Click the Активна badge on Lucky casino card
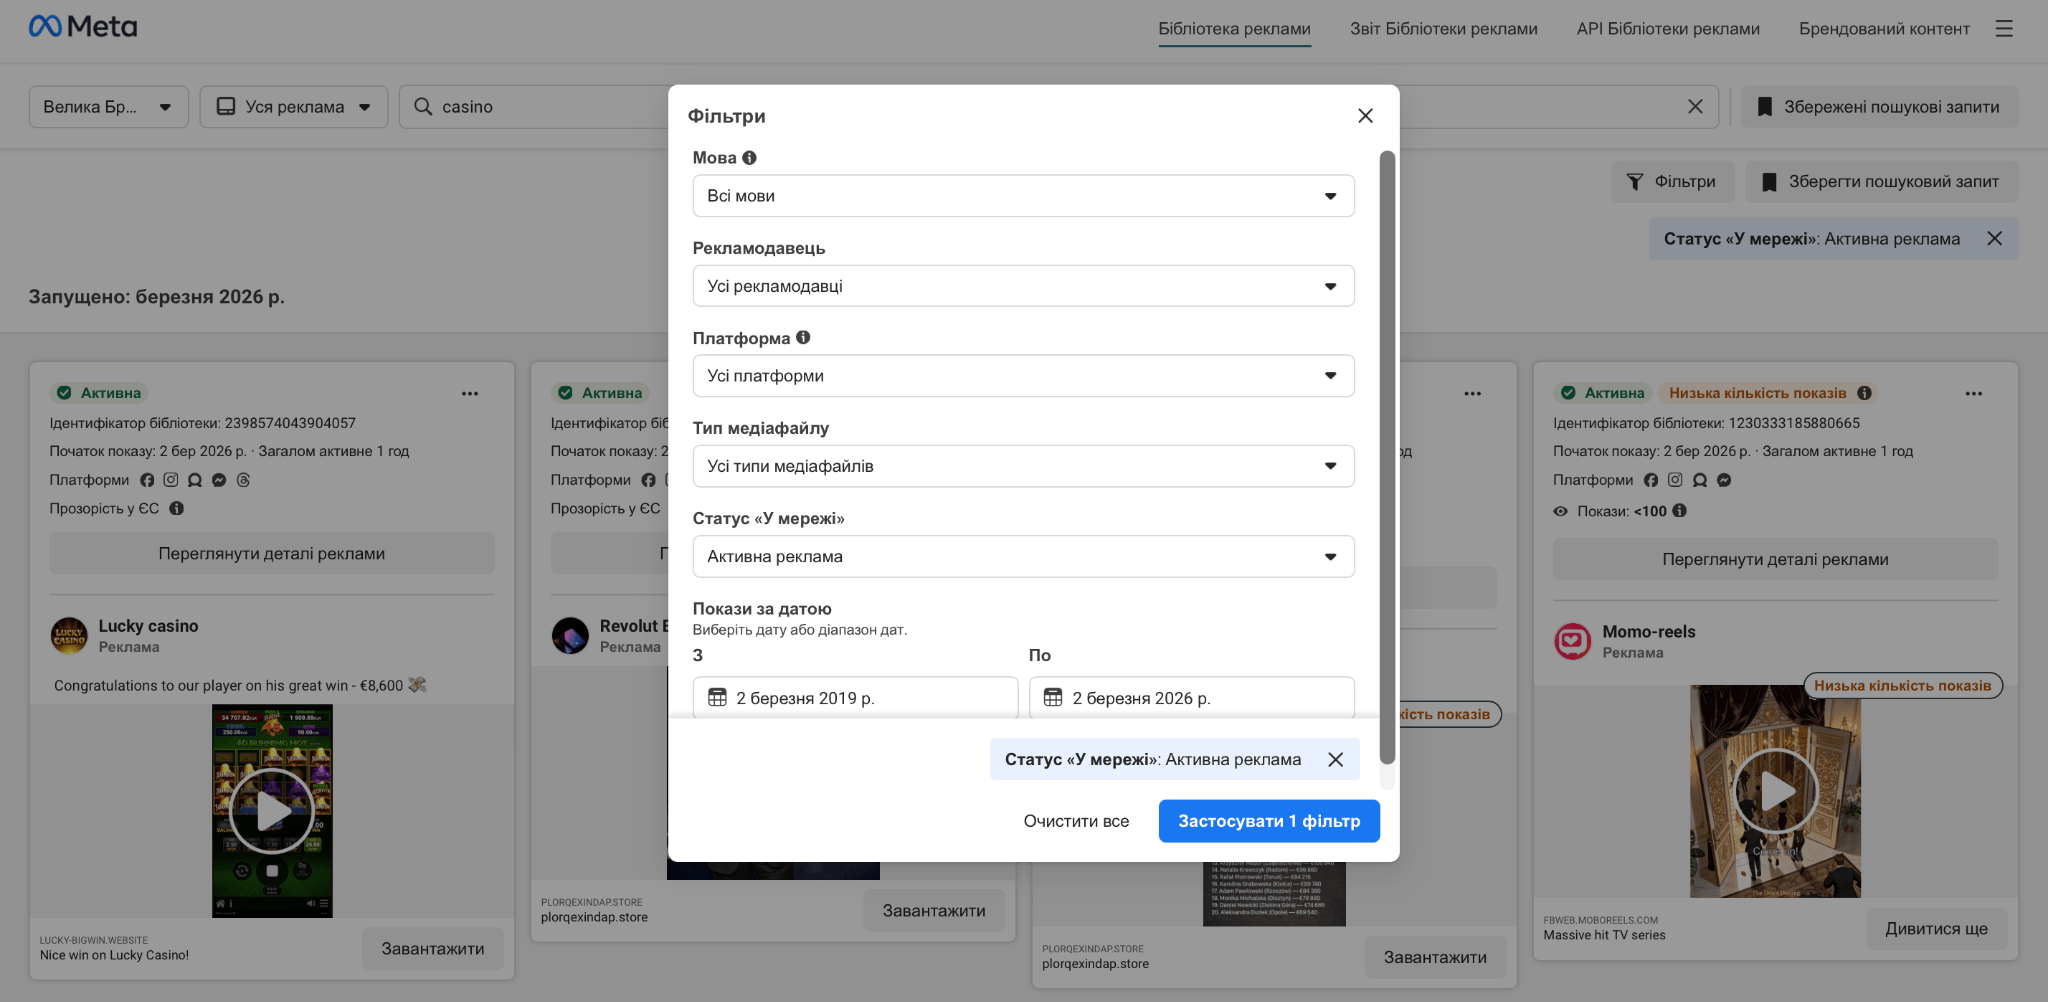 [x=99, y=394]
